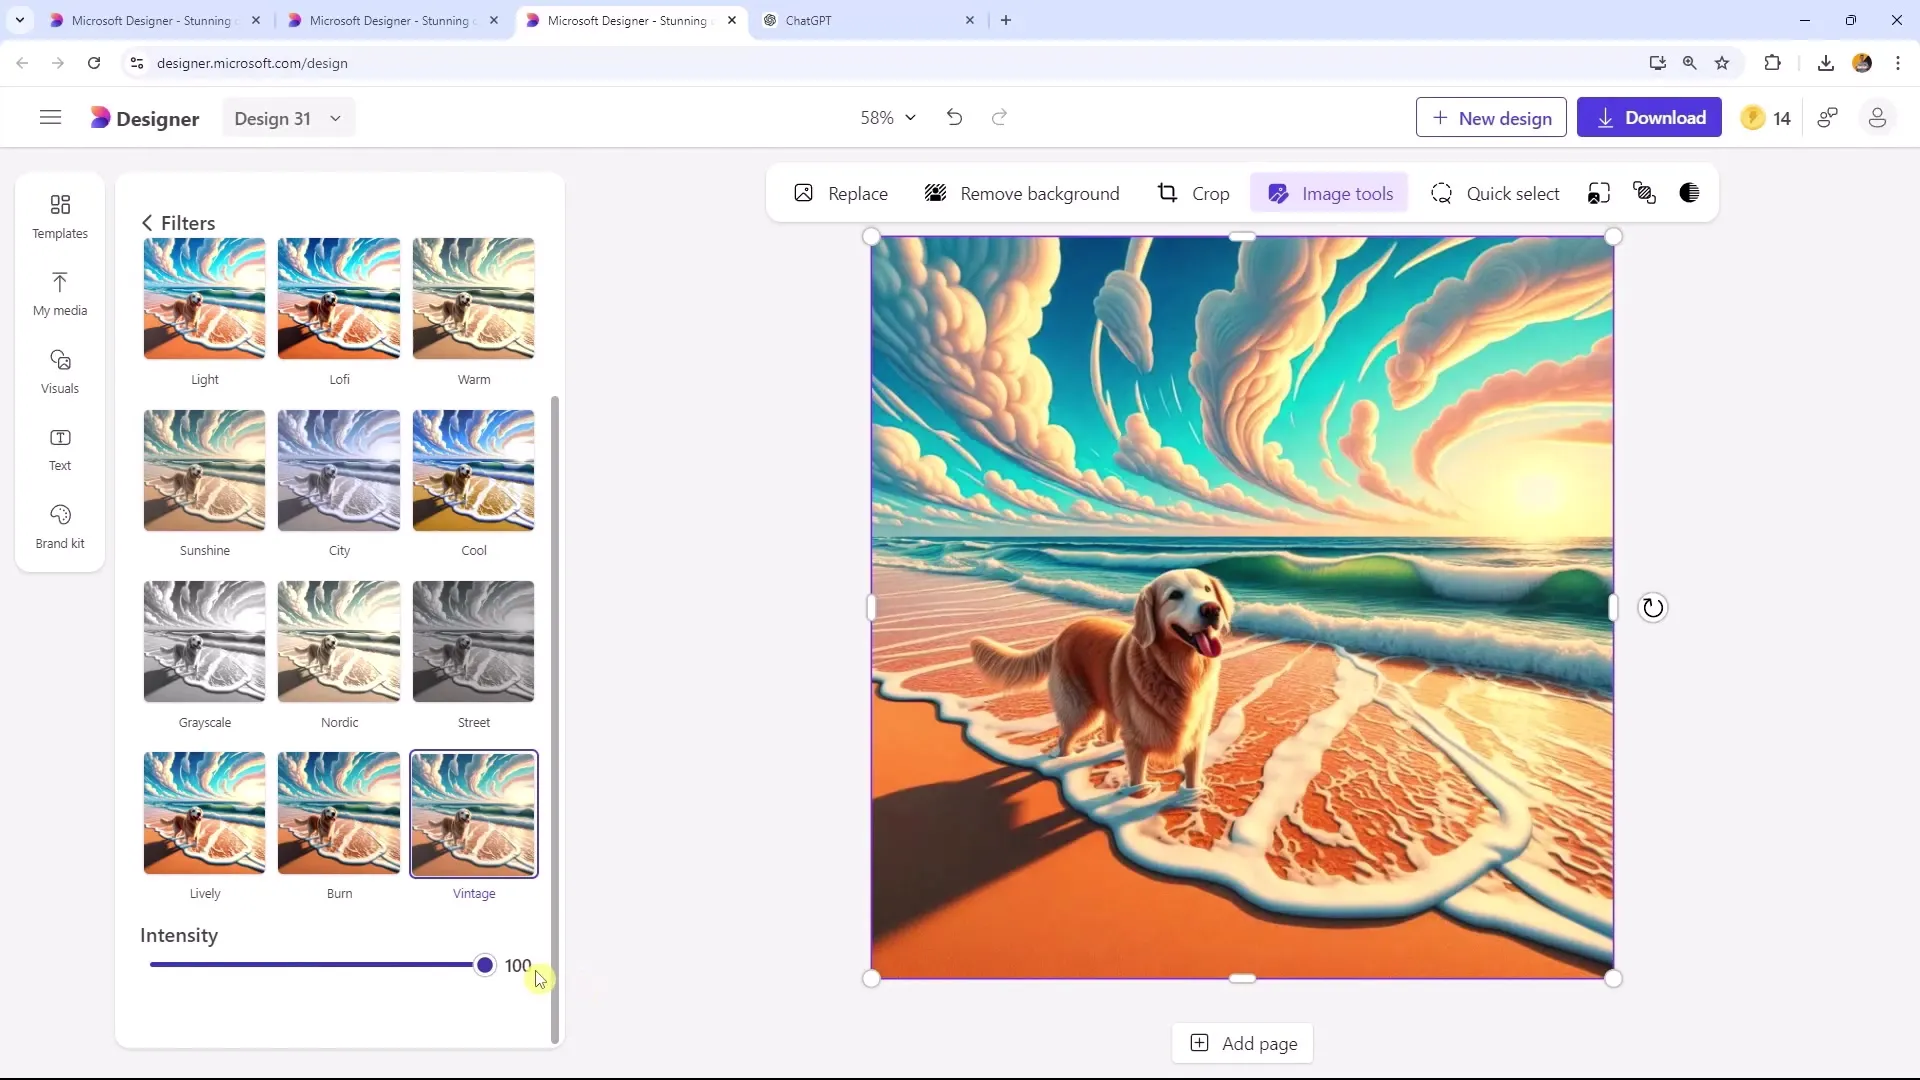This screenshot has width=1920, height=1080.
Task: Click the refresh/reset icon on canvas
Action: point(1655,607)
